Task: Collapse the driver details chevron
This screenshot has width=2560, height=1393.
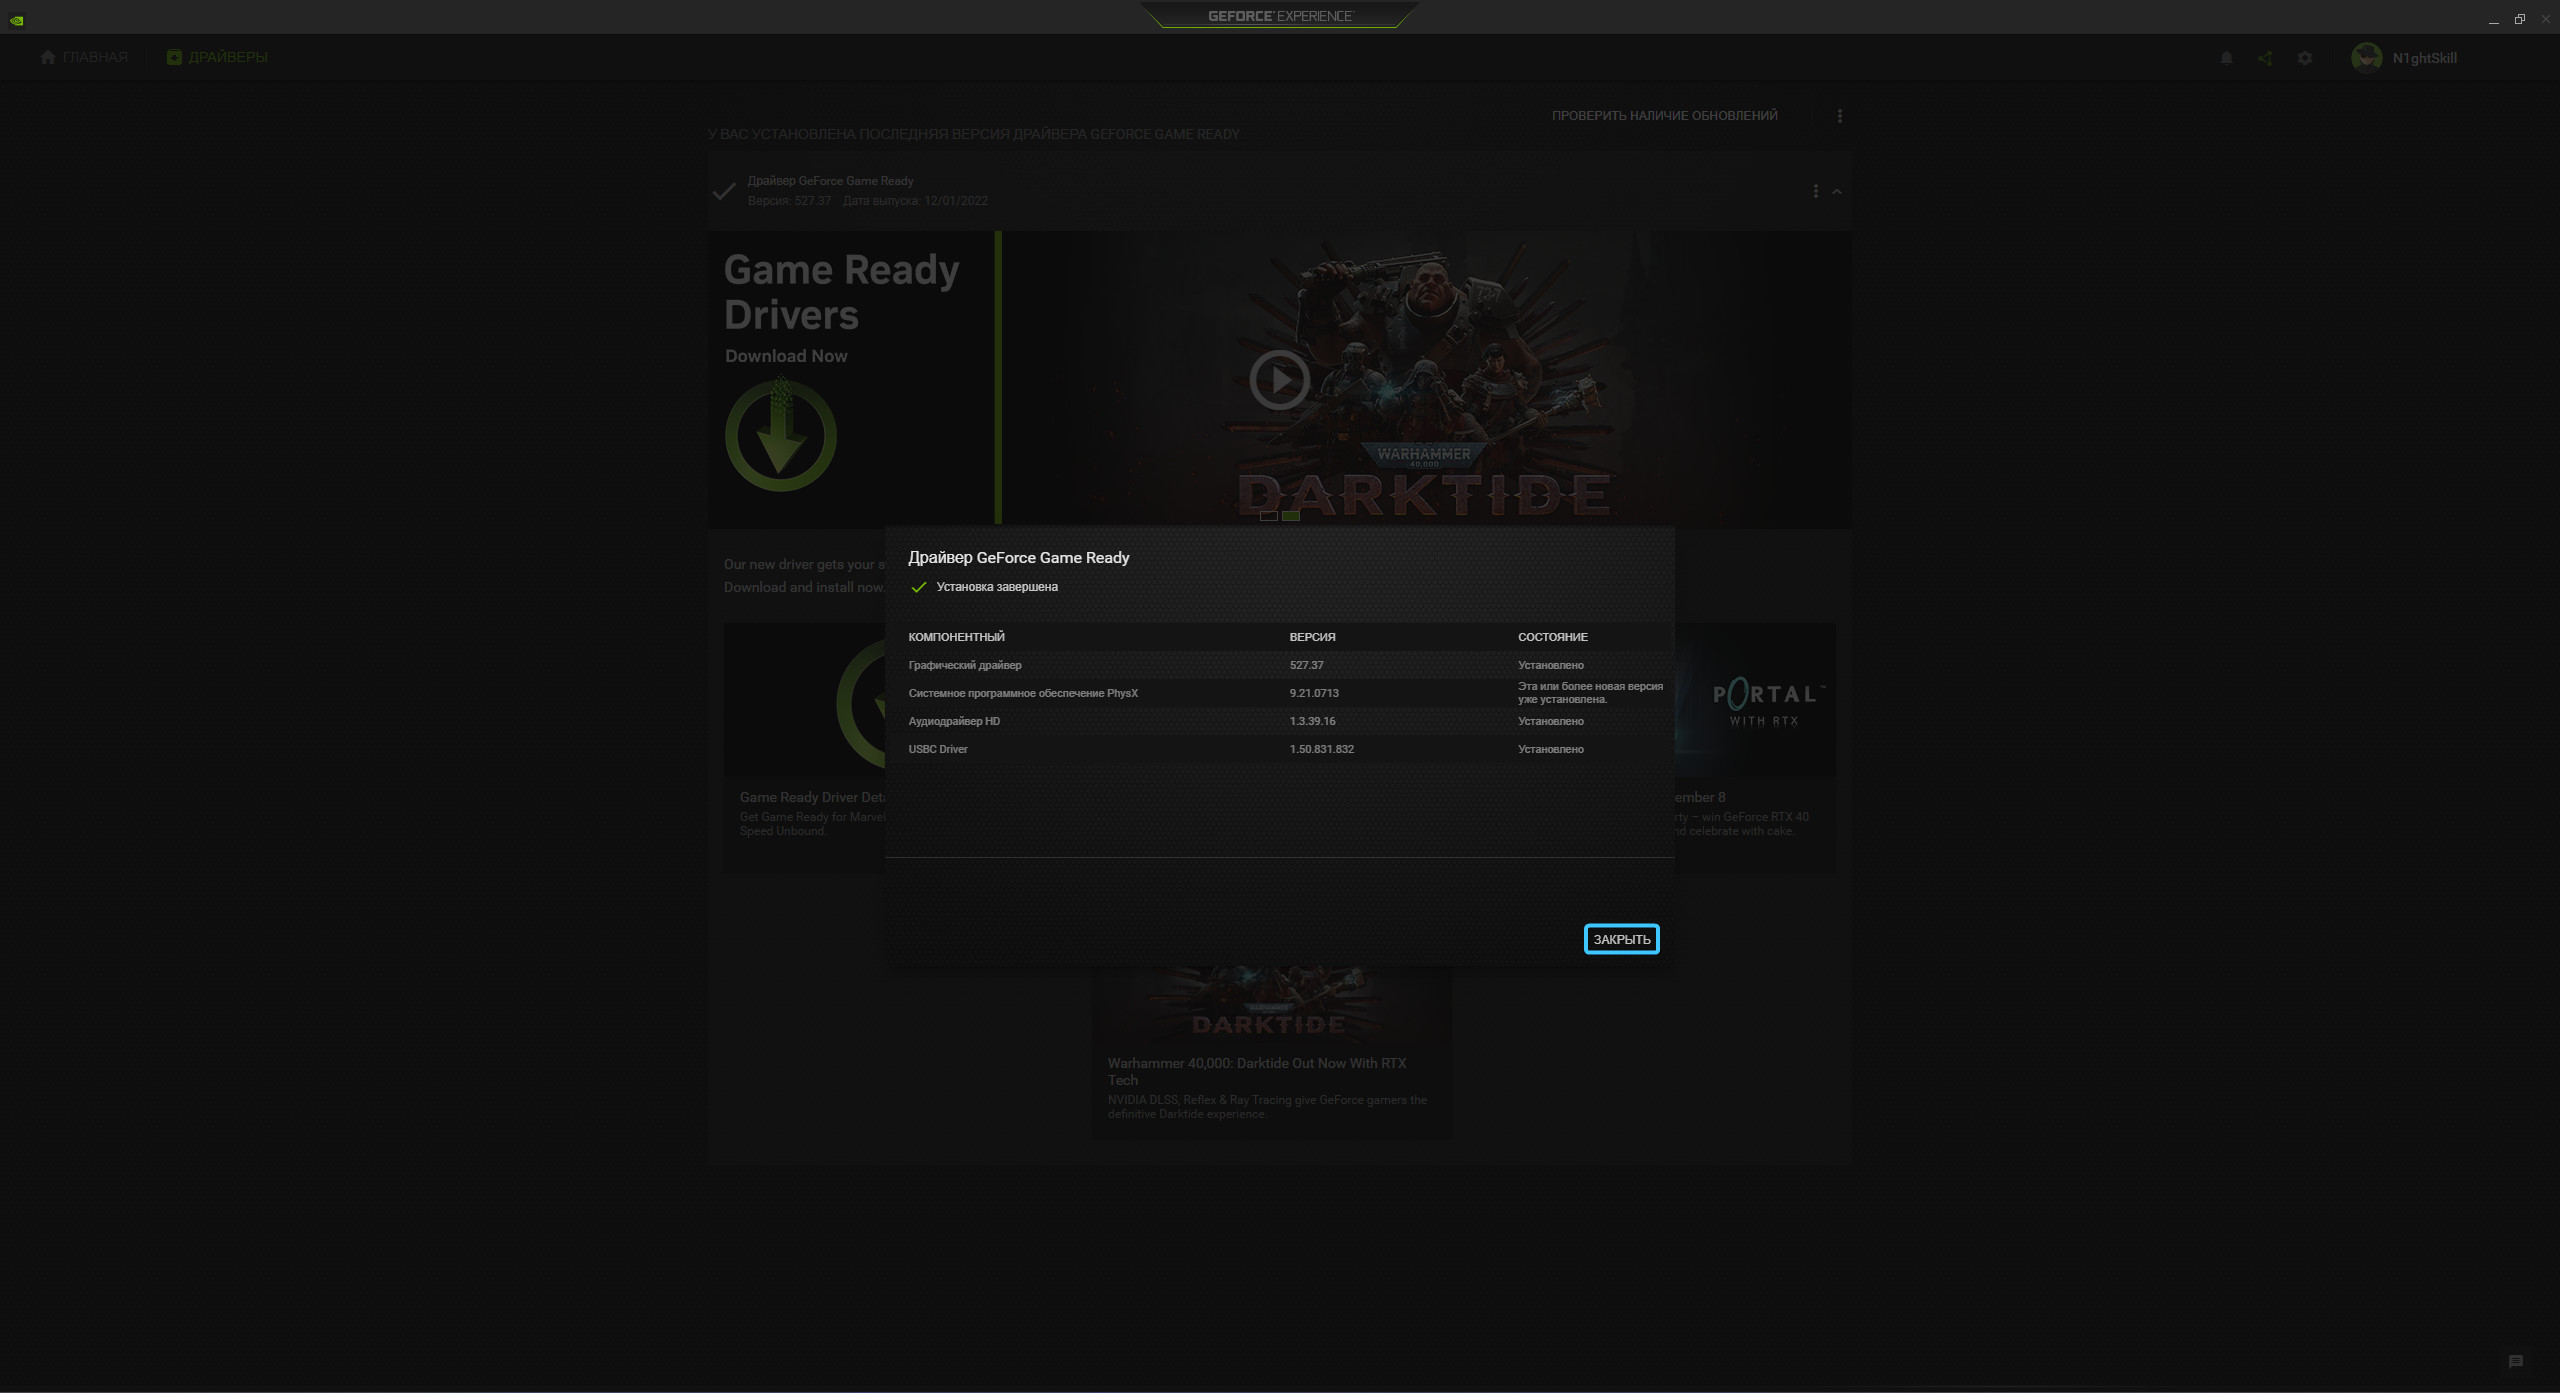Action: pos(1837,191)
